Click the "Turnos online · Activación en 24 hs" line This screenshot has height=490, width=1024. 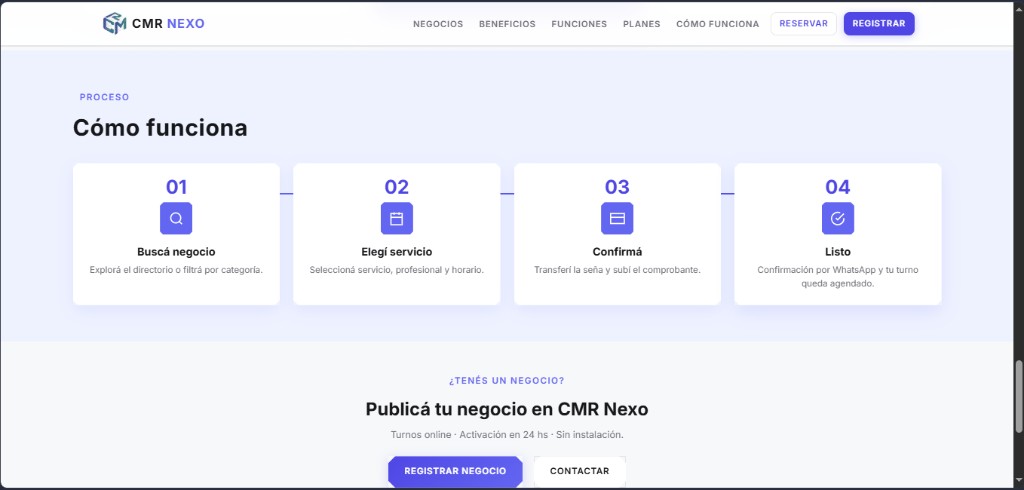tap(507, 434)
